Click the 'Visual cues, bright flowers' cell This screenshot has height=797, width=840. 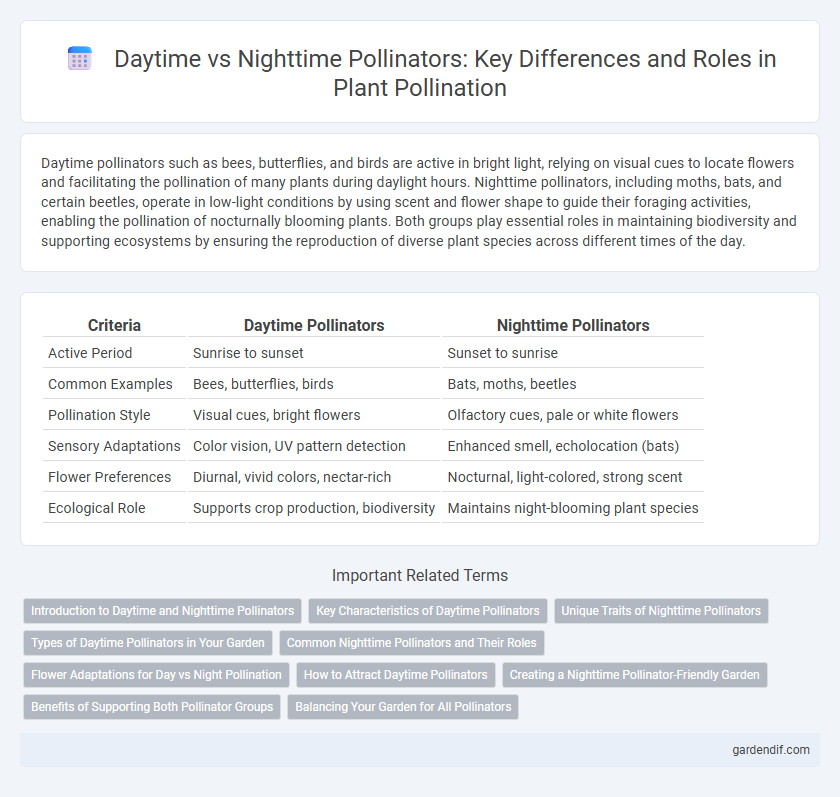pos(314,415)
